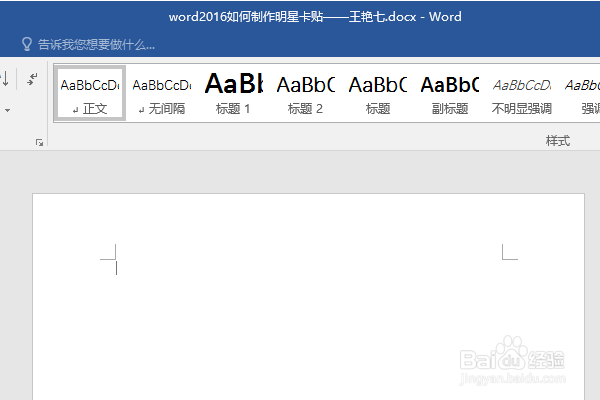Toggle show/hide paragraph marks icon
Screen dimensions: 600x400
click(33, 79)
